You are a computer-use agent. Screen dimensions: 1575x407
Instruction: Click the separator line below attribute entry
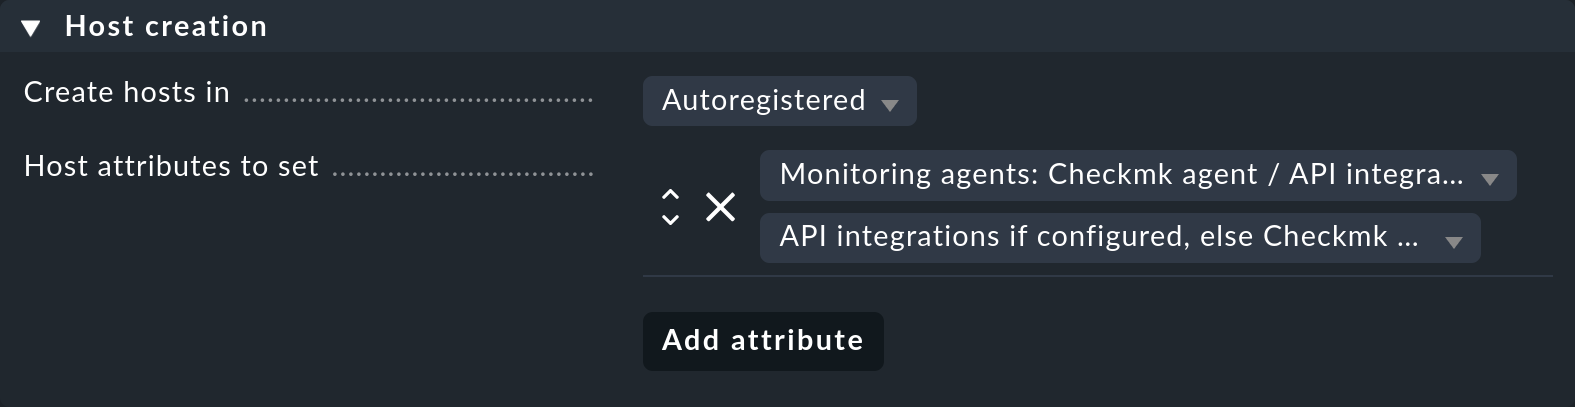1098,276
